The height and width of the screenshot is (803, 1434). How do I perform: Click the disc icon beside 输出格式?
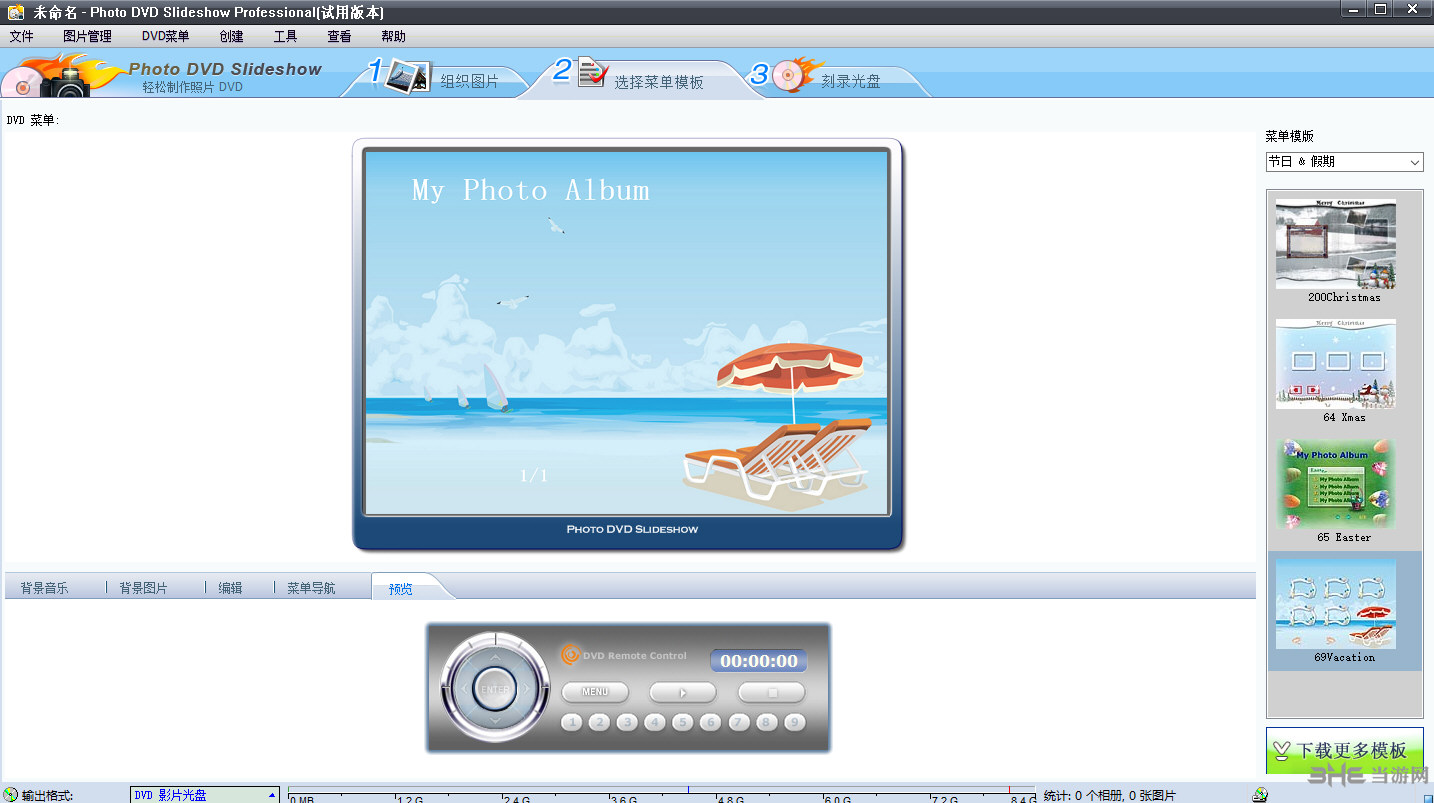point(12,793)
